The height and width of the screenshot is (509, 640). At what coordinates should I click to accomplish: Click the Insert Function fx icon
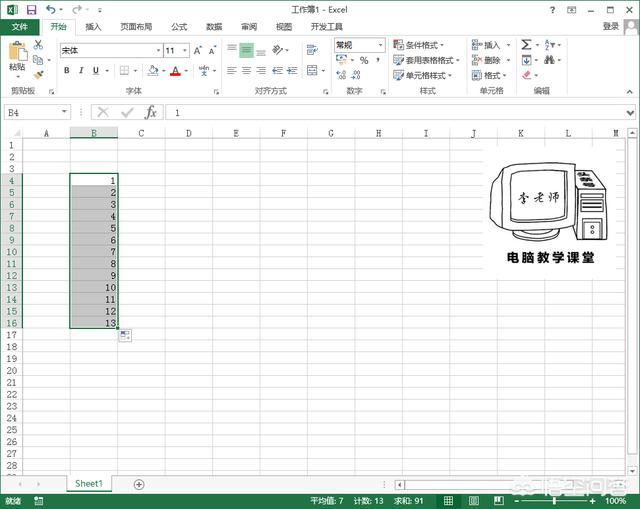150,113
